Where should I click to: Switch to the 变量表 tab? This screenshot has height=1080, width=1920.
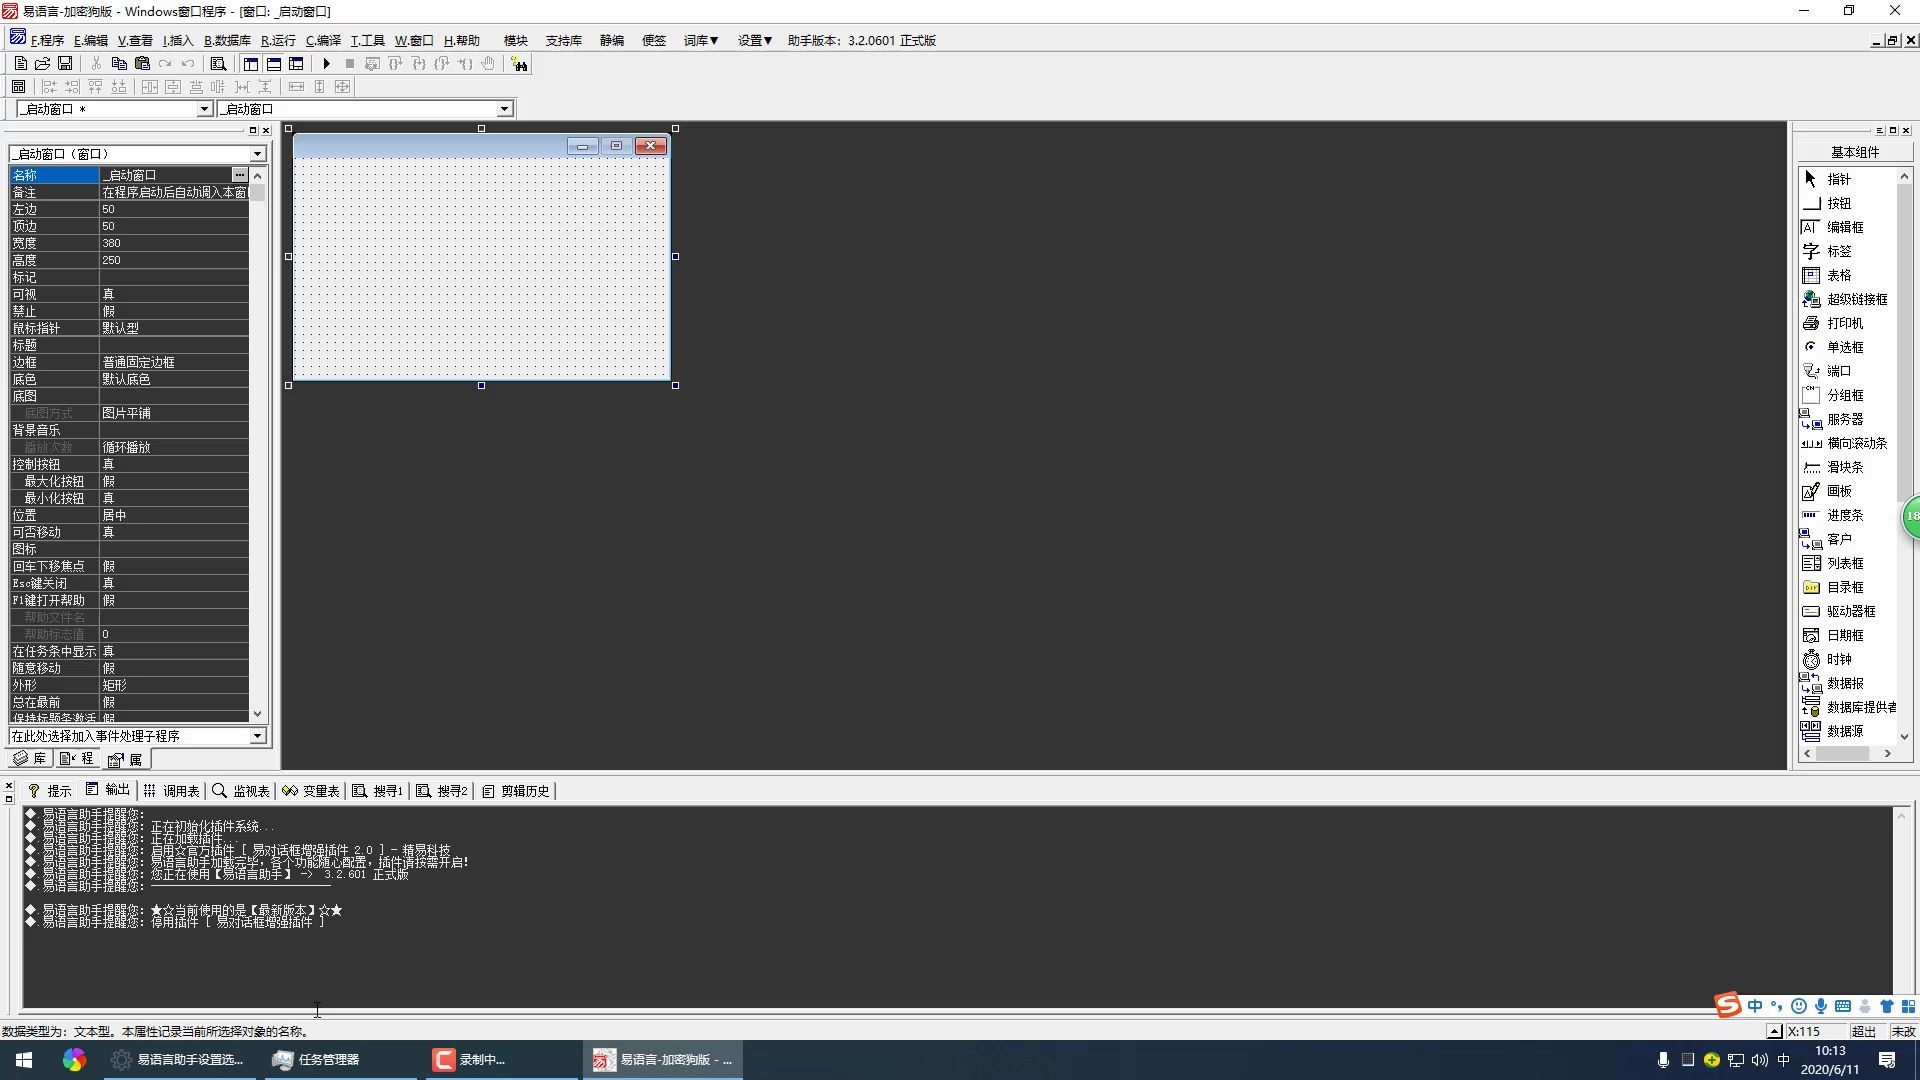tap(311, 791)
